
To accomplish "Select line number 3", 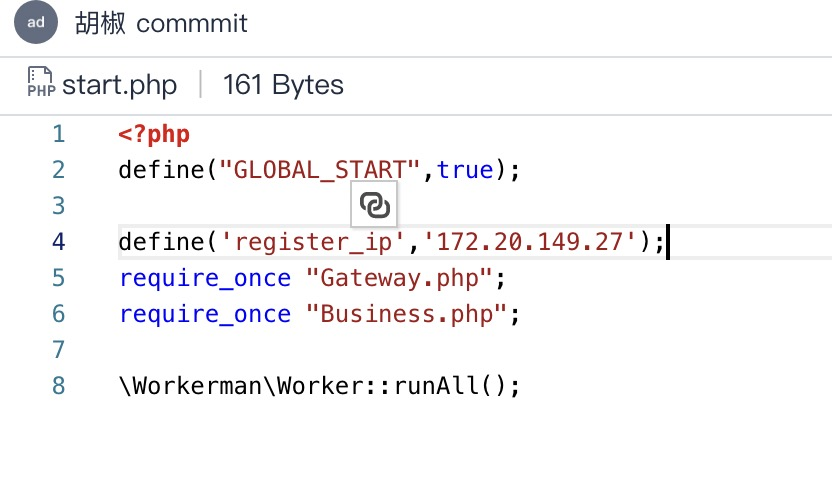I will (58, 206).
